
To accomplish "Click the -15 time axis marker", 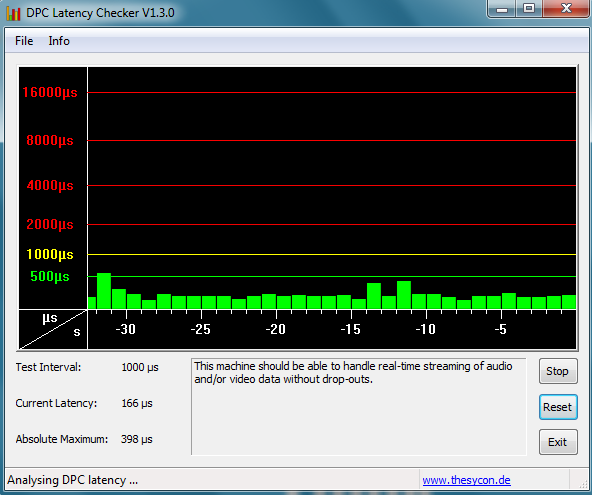I will [x=350, y=329].
